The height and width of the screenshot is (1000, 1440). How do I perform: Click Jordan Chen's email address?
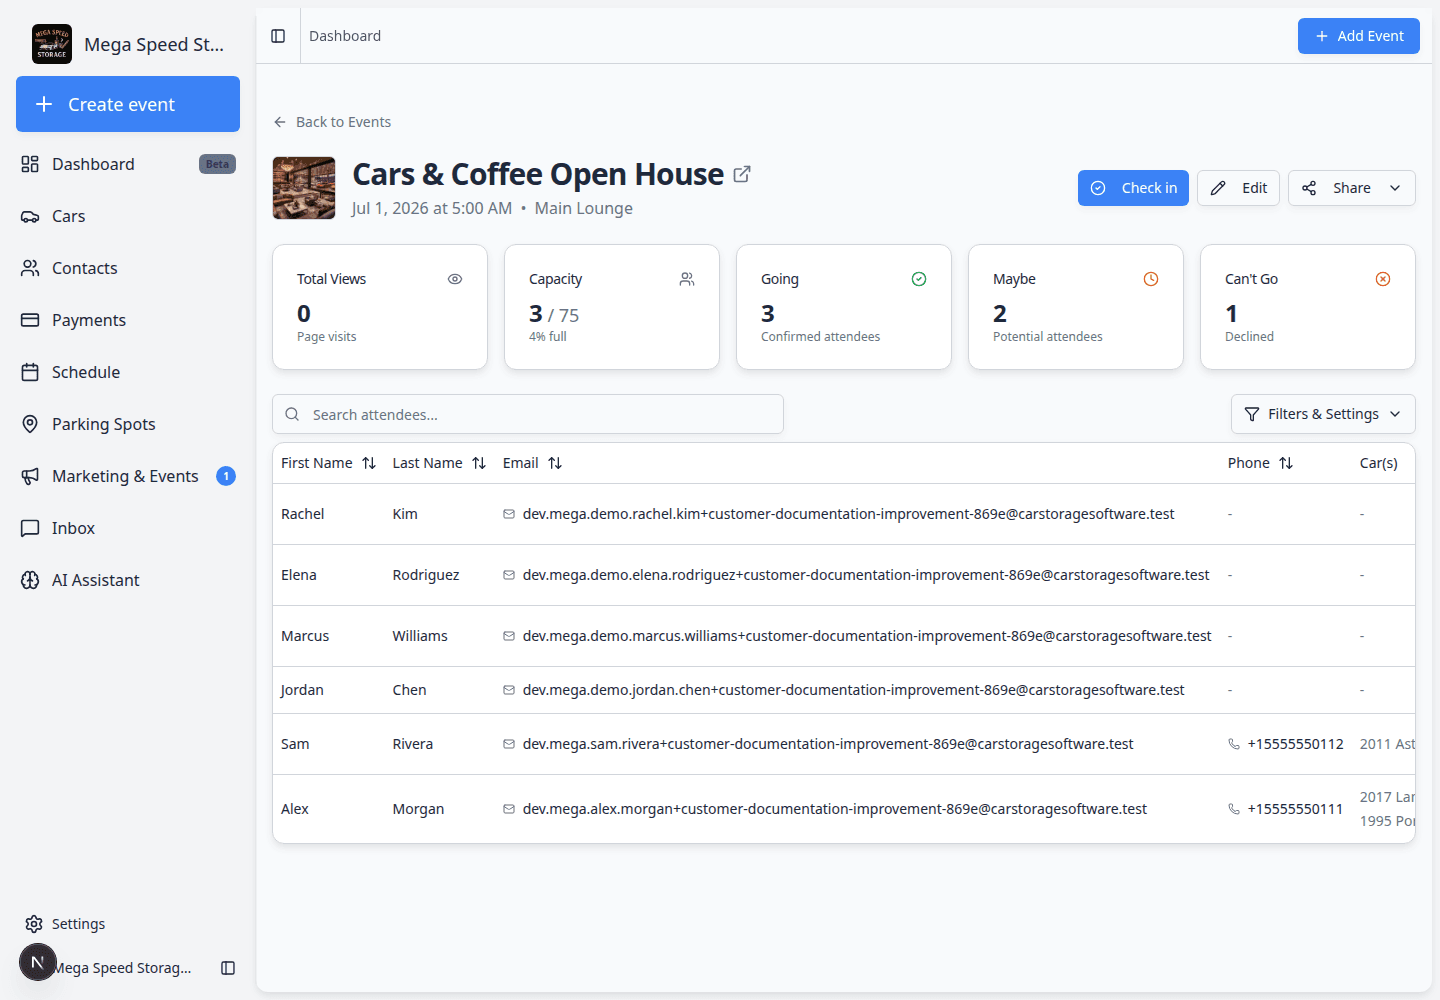coord(853,690)
